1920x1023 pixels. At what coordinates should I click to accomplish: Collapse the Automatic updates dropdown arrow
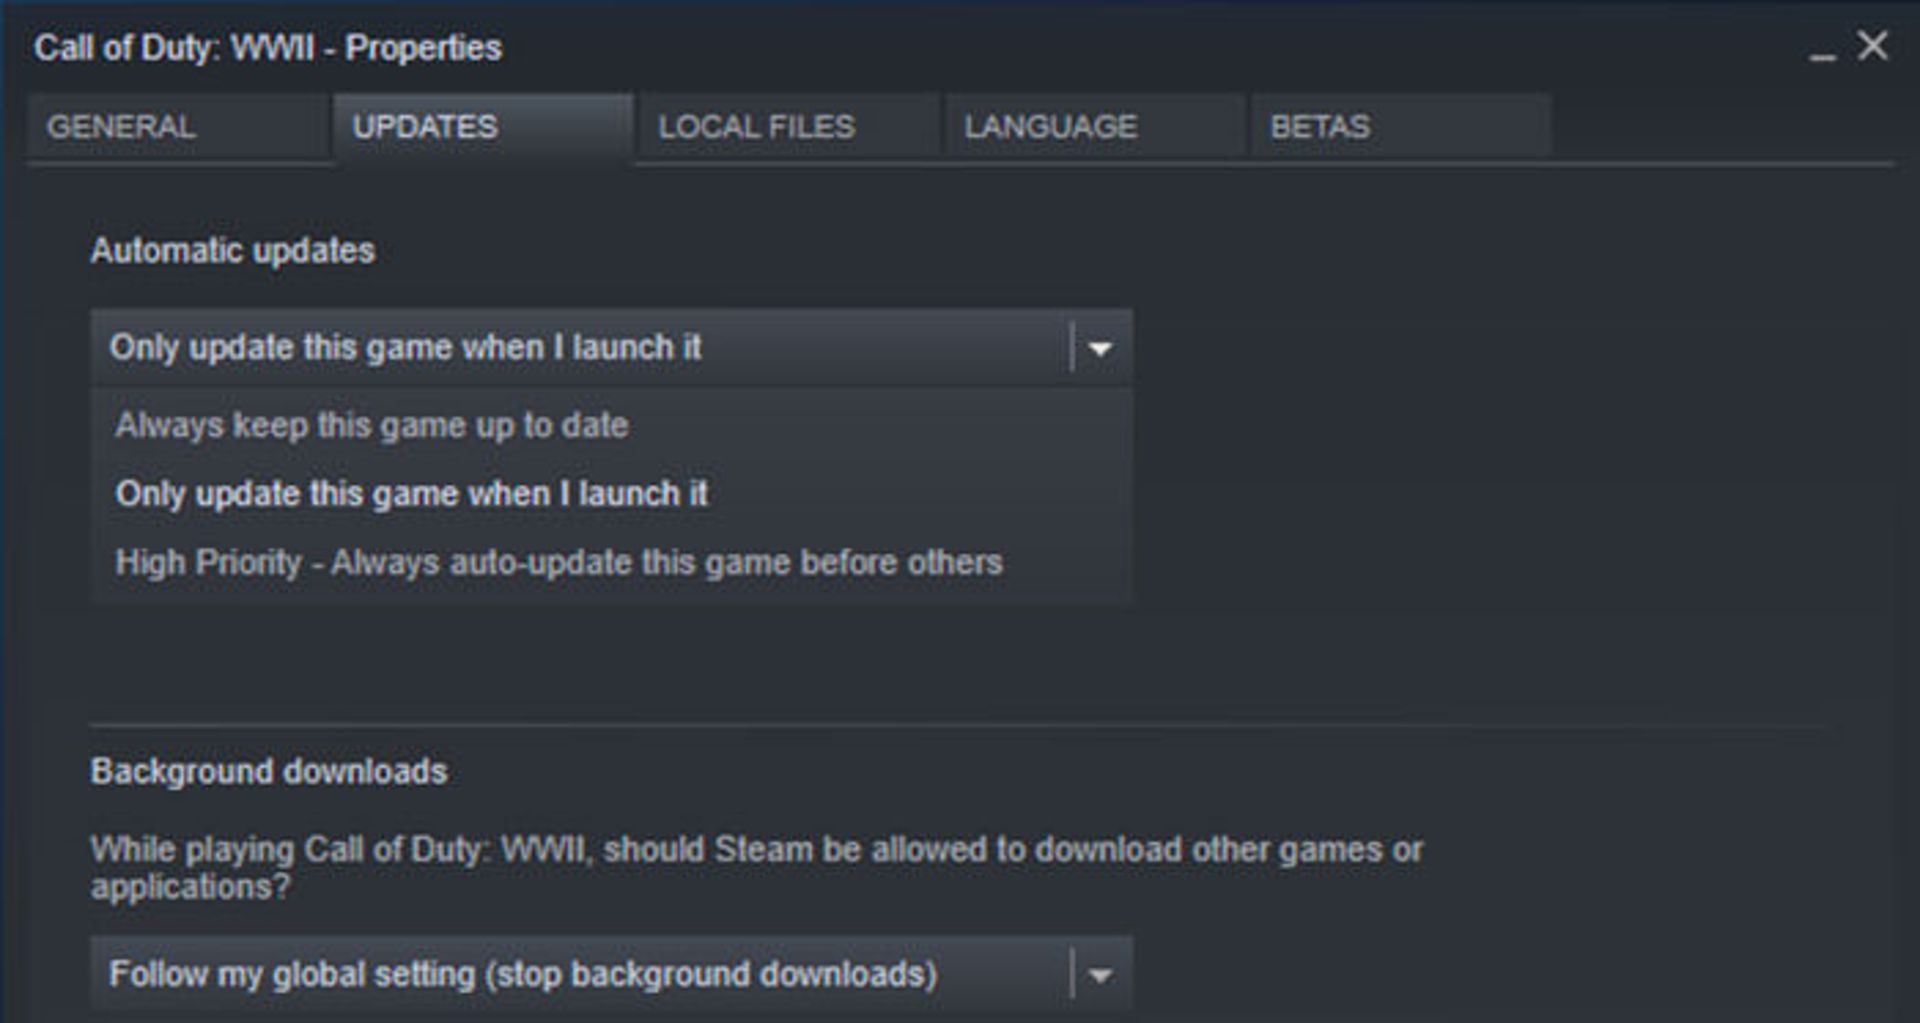tap(1100, 348)
